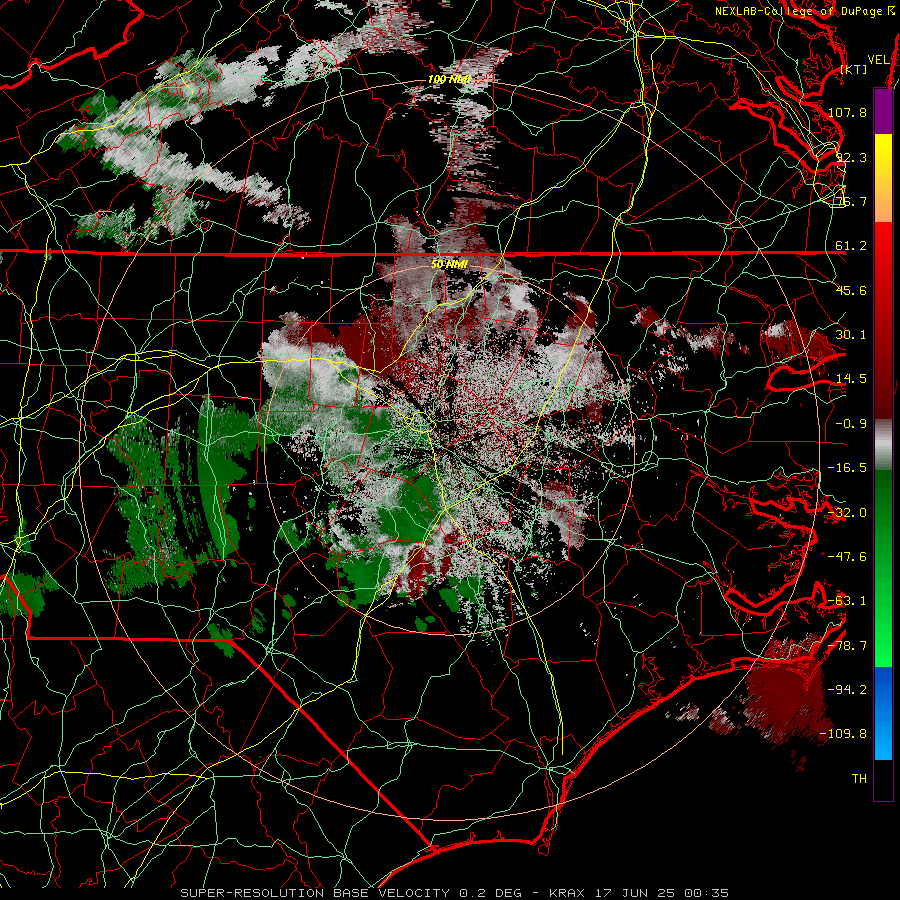Viewport: 900px width, 900px height.
Task: Click the 76.7 velocity scale label
Action: click(851, 201)
